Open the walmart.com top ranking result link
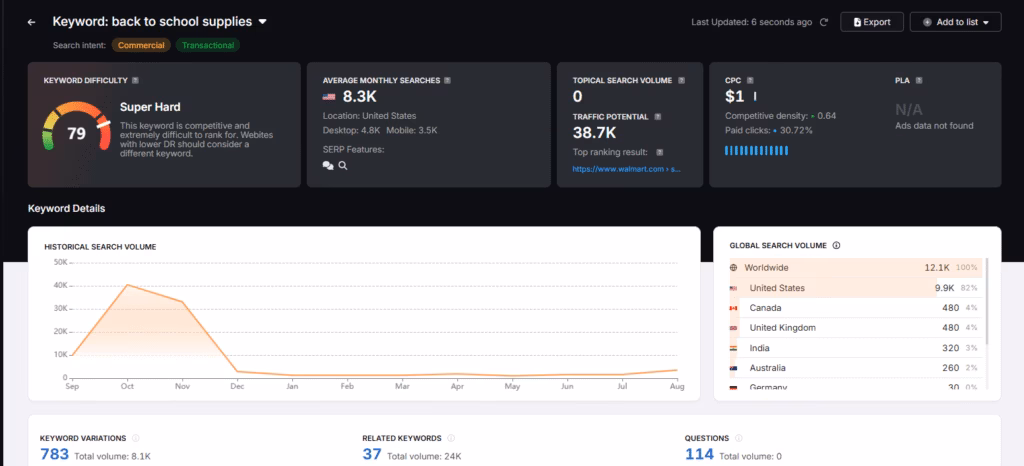 click(x=626, y=170)
